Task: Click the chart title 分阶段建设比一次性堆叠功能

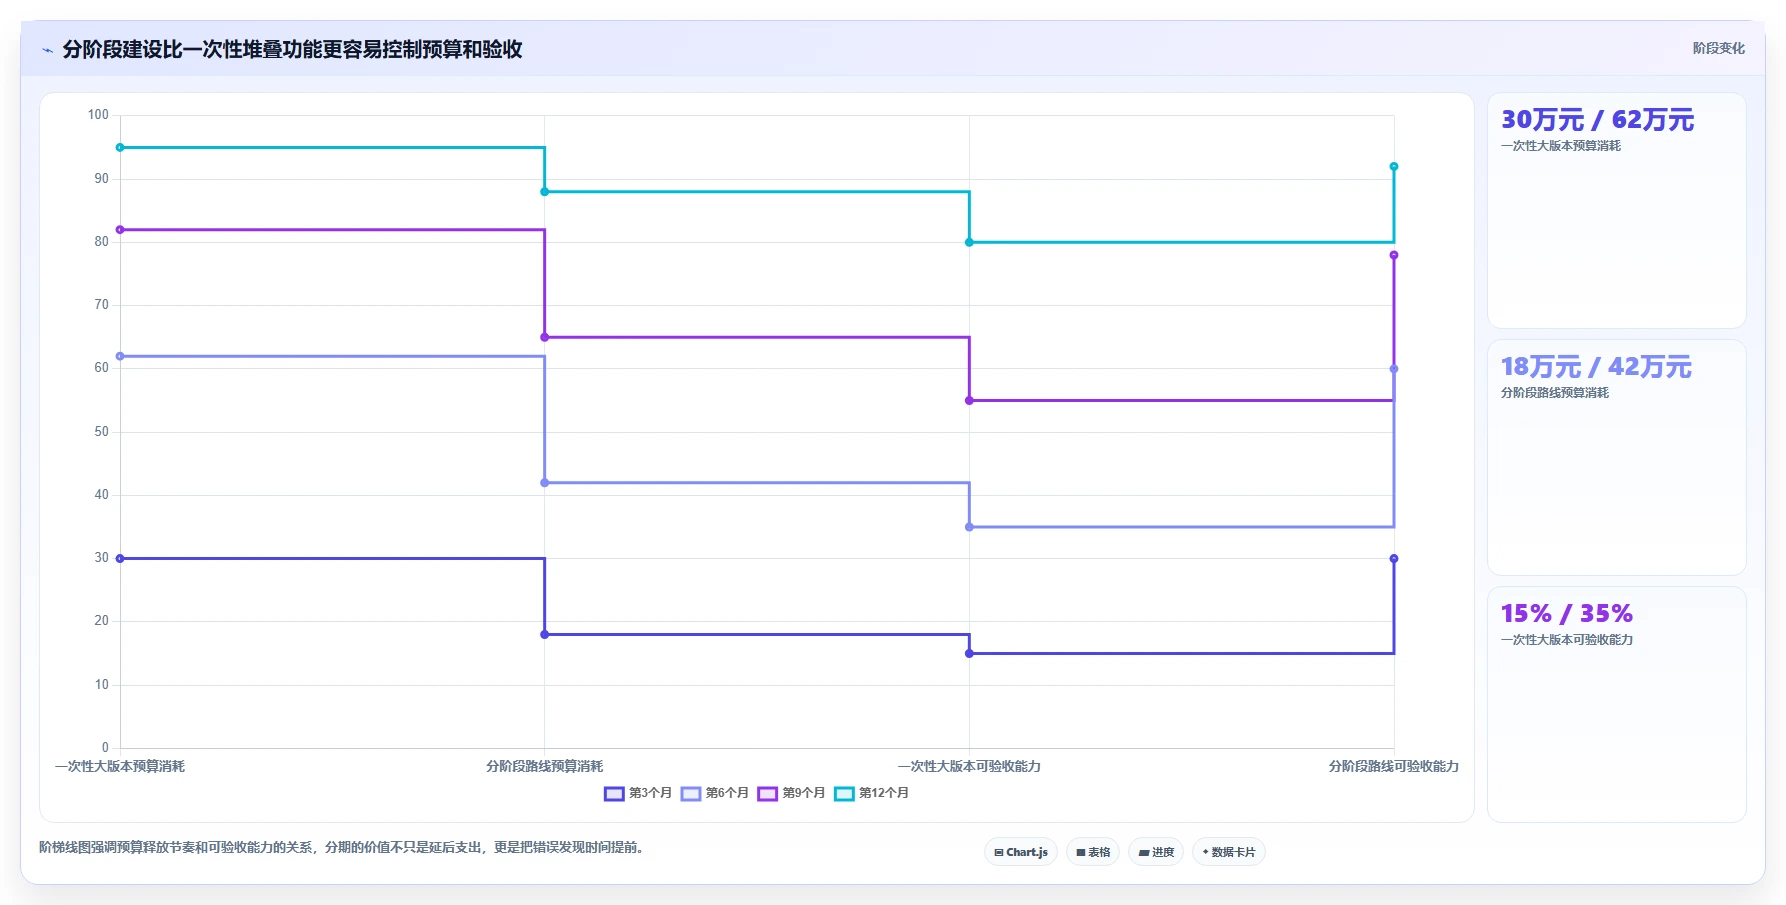Action: point(293,50)
